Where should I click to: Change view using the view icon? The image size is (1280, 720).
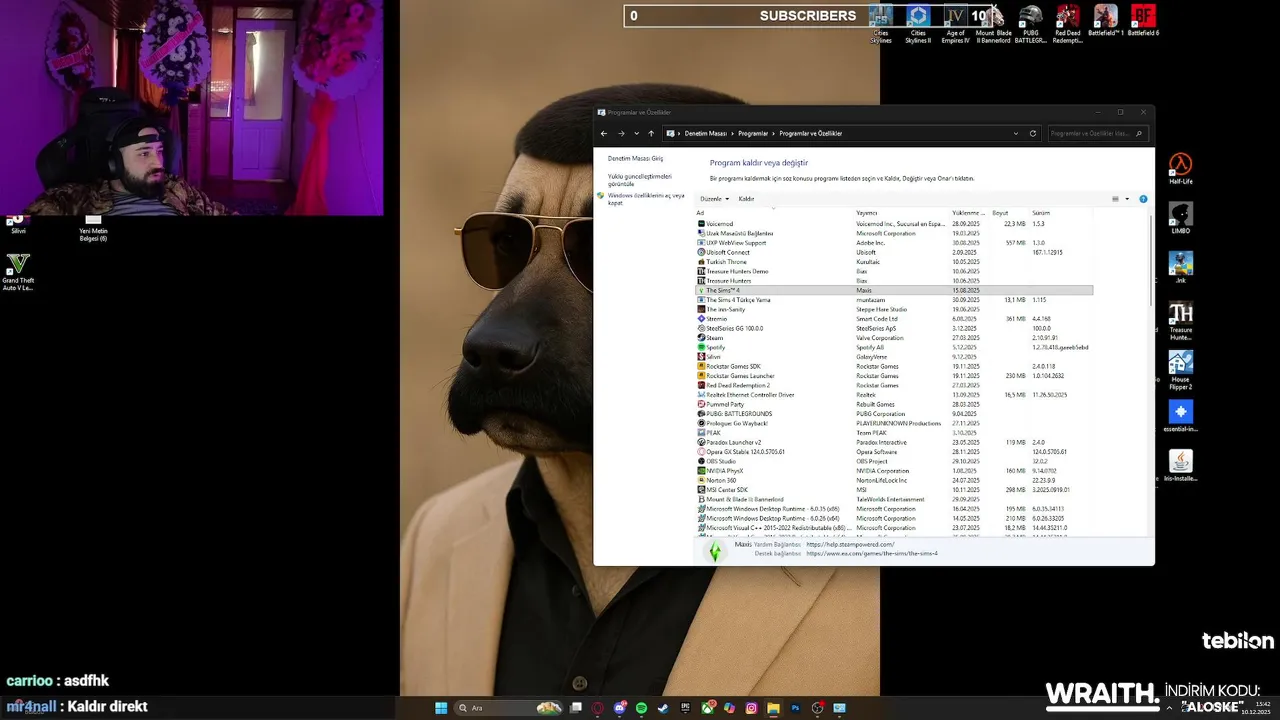tap(1116, 199)
